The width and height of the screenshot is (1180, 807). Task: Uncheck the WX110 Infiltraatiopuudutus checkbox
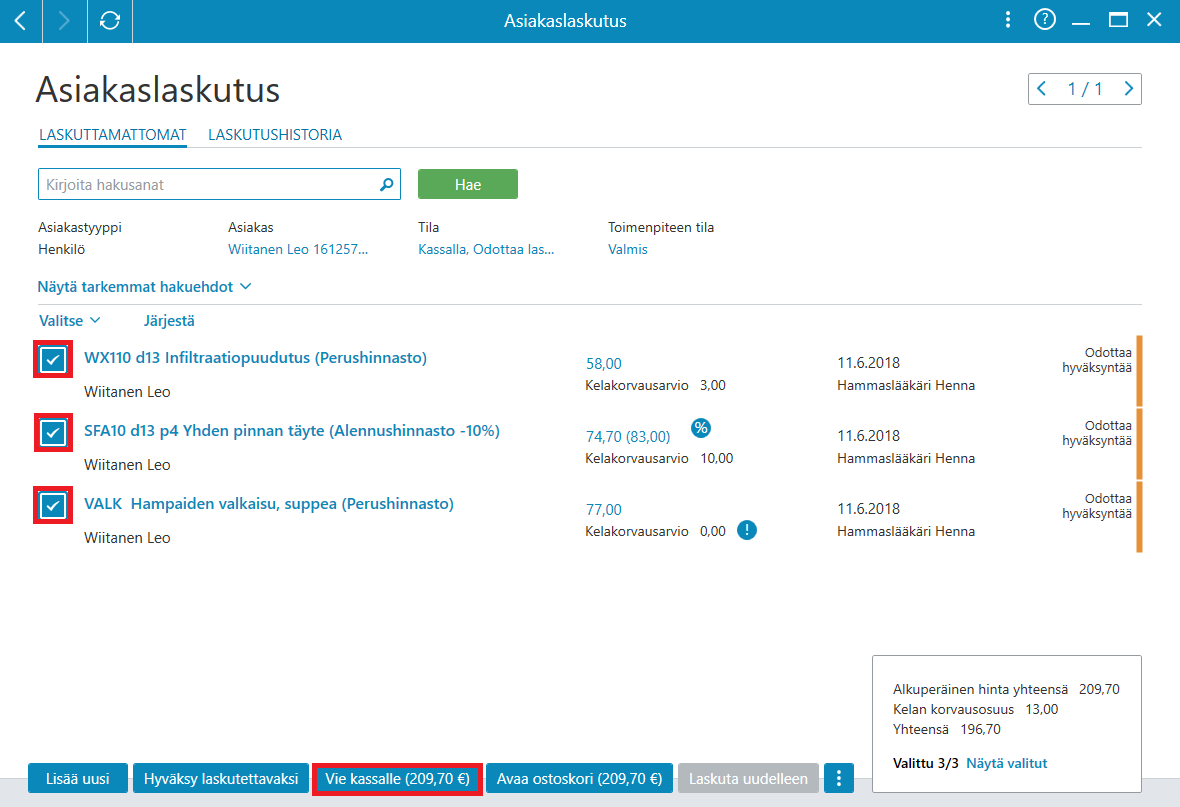(53, 360)
